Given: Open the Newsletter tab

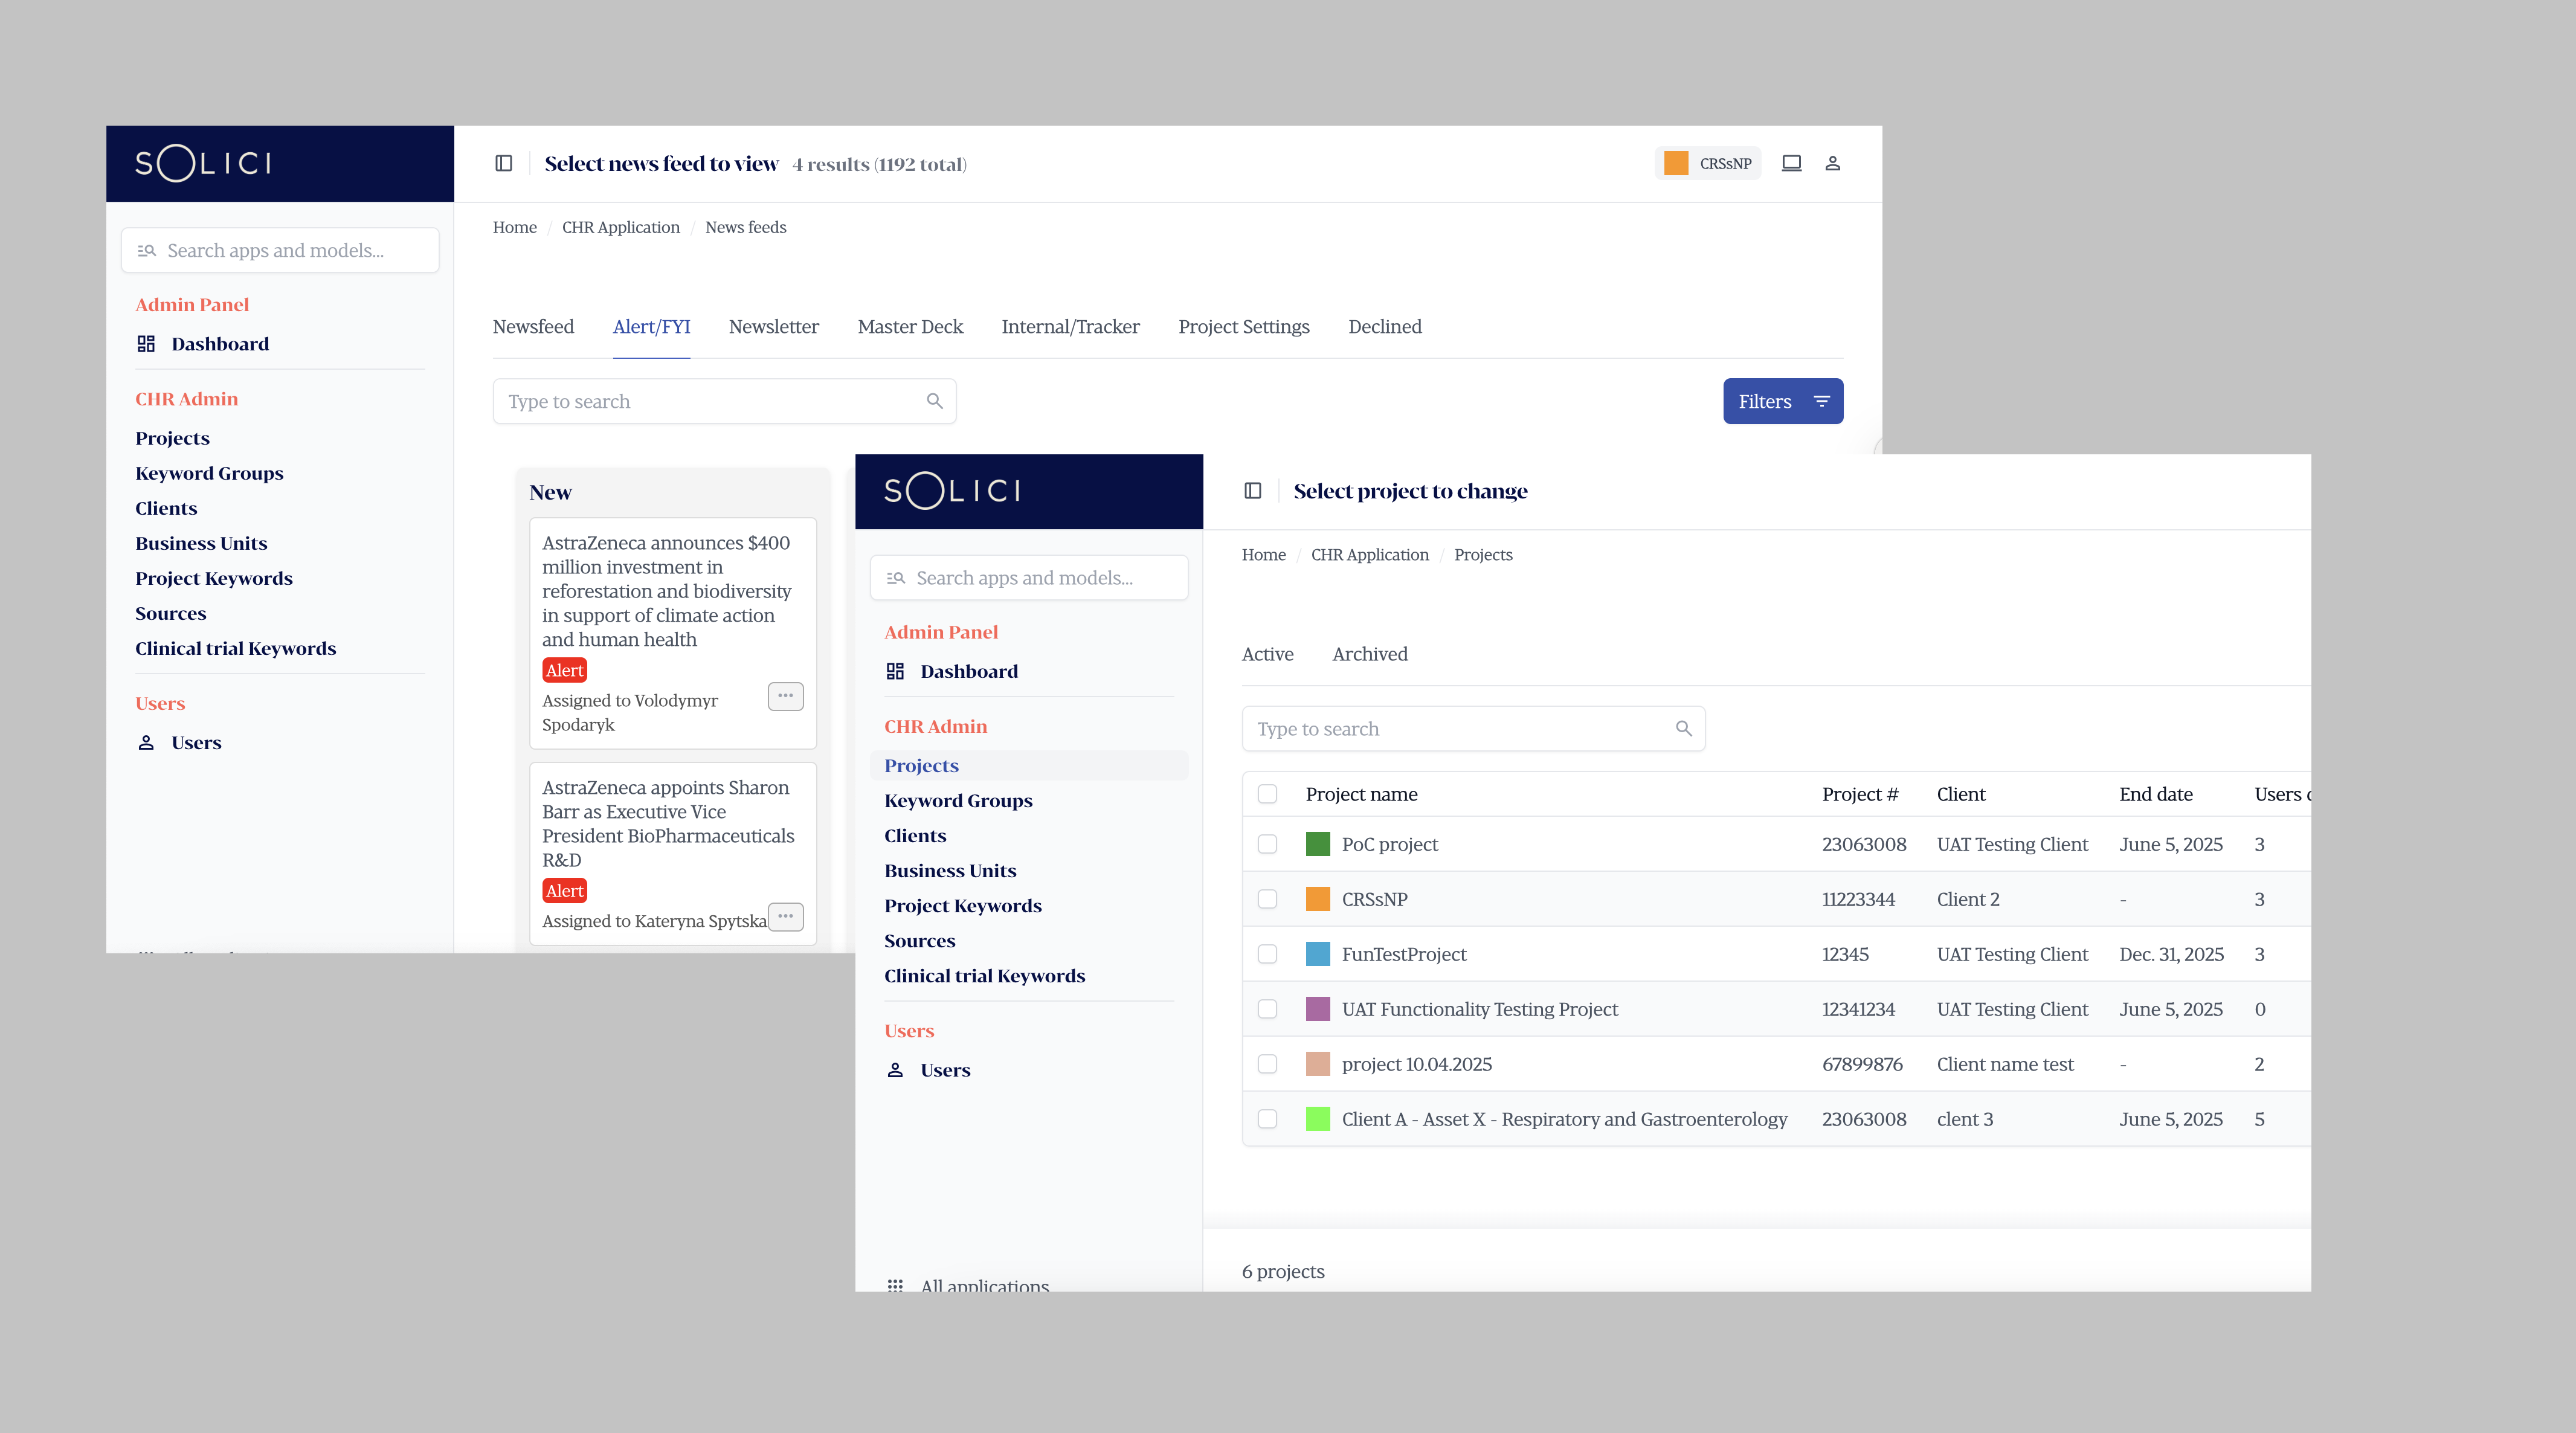Looking at the screenshot, I should tap(774, 327).
